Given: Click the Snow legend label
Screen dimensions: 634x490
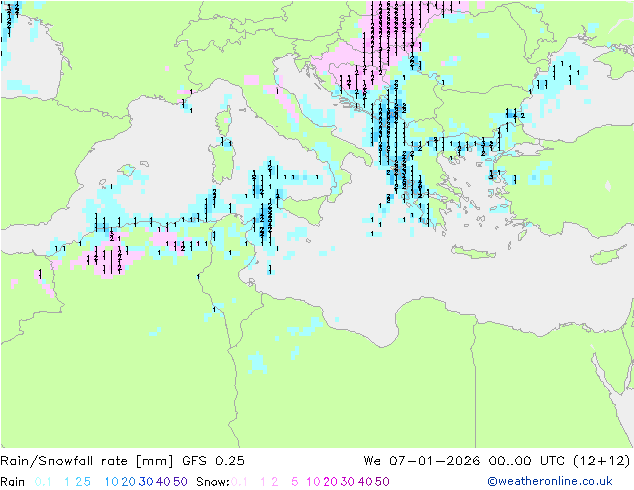Looking at the screenshot, I should [x=213, y=482].
